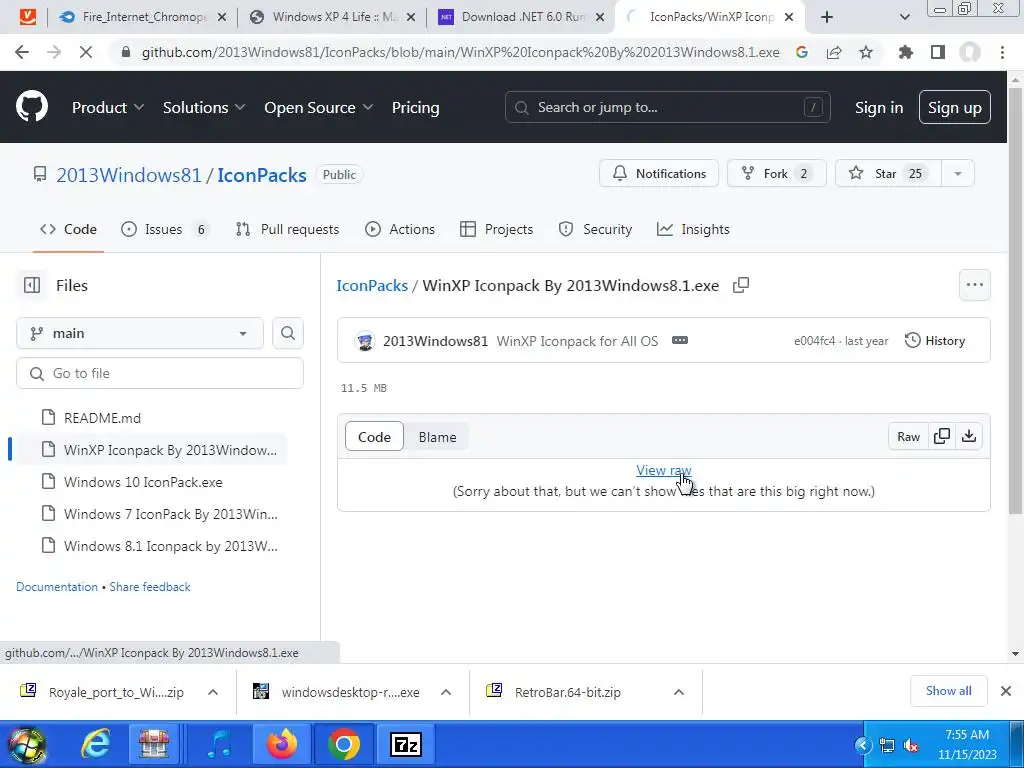This screenshot has height=768, width=1024.
Task: Click the Google icon in address bar
Action: coord(802,52)
